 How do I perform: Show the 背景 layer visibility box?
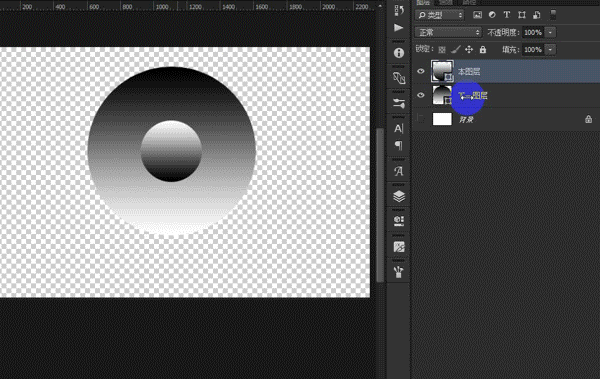click(421, 119)
